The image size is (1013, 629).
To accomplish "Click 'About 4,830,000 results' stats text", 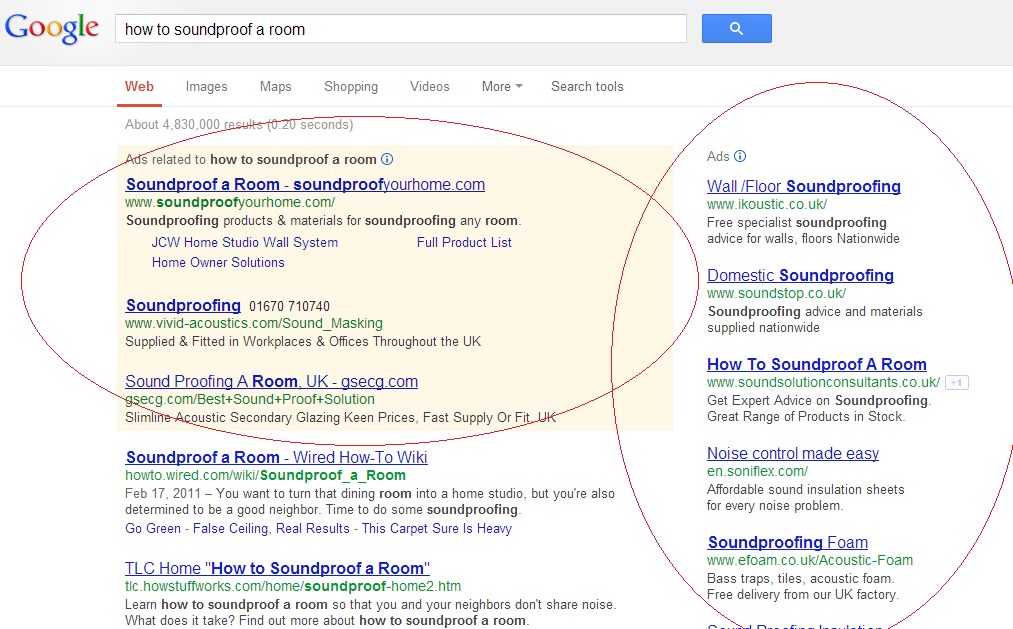I will 239,124.
